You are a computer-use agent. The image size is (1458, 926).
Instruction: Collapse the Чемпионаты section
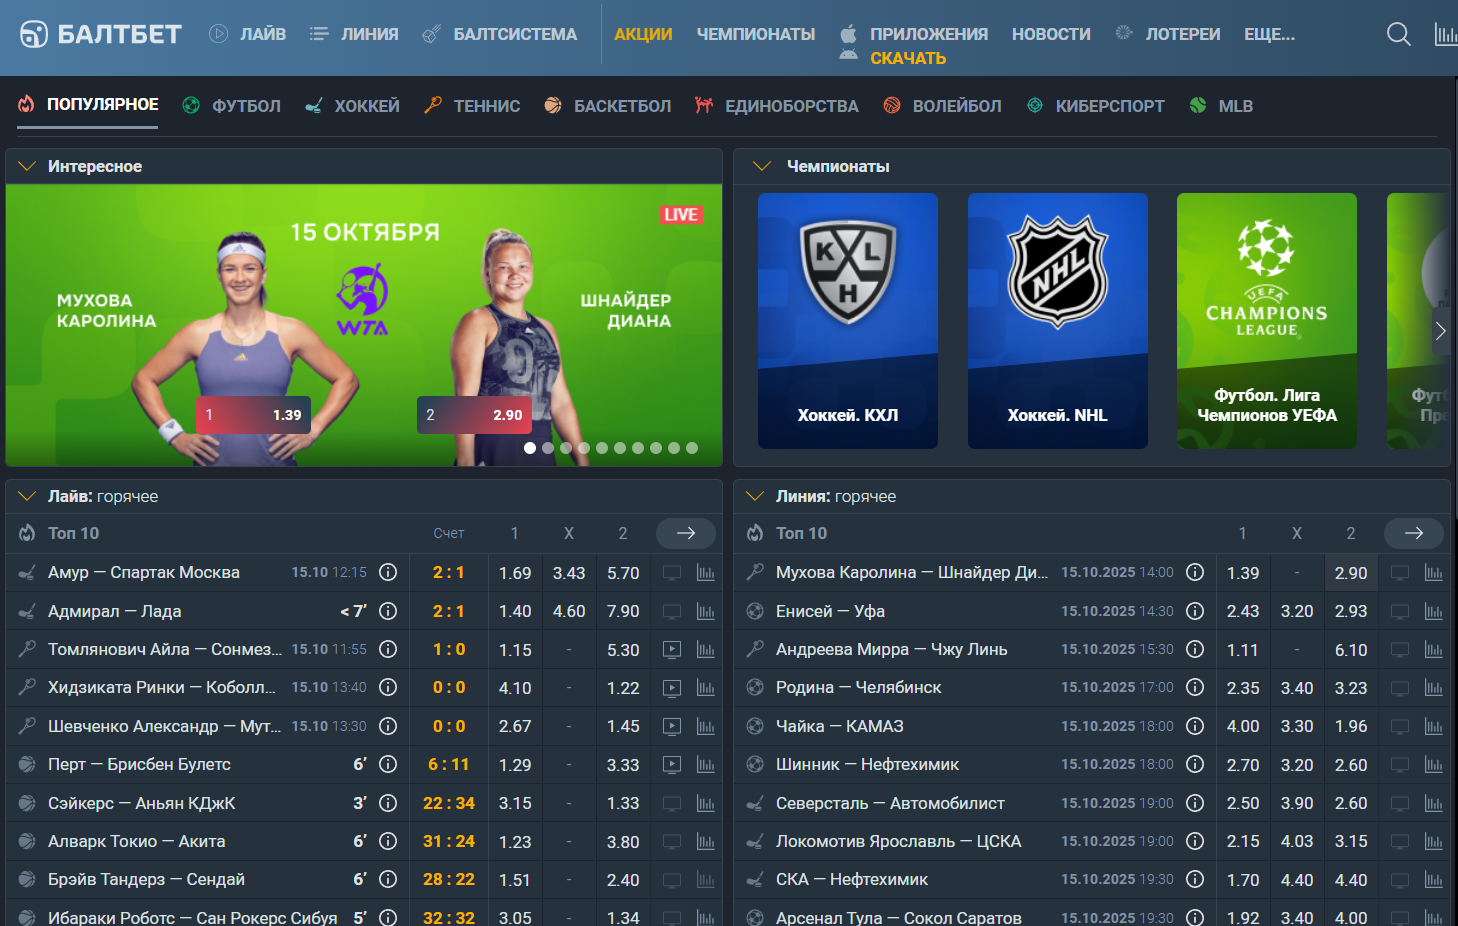pos(762,166)
